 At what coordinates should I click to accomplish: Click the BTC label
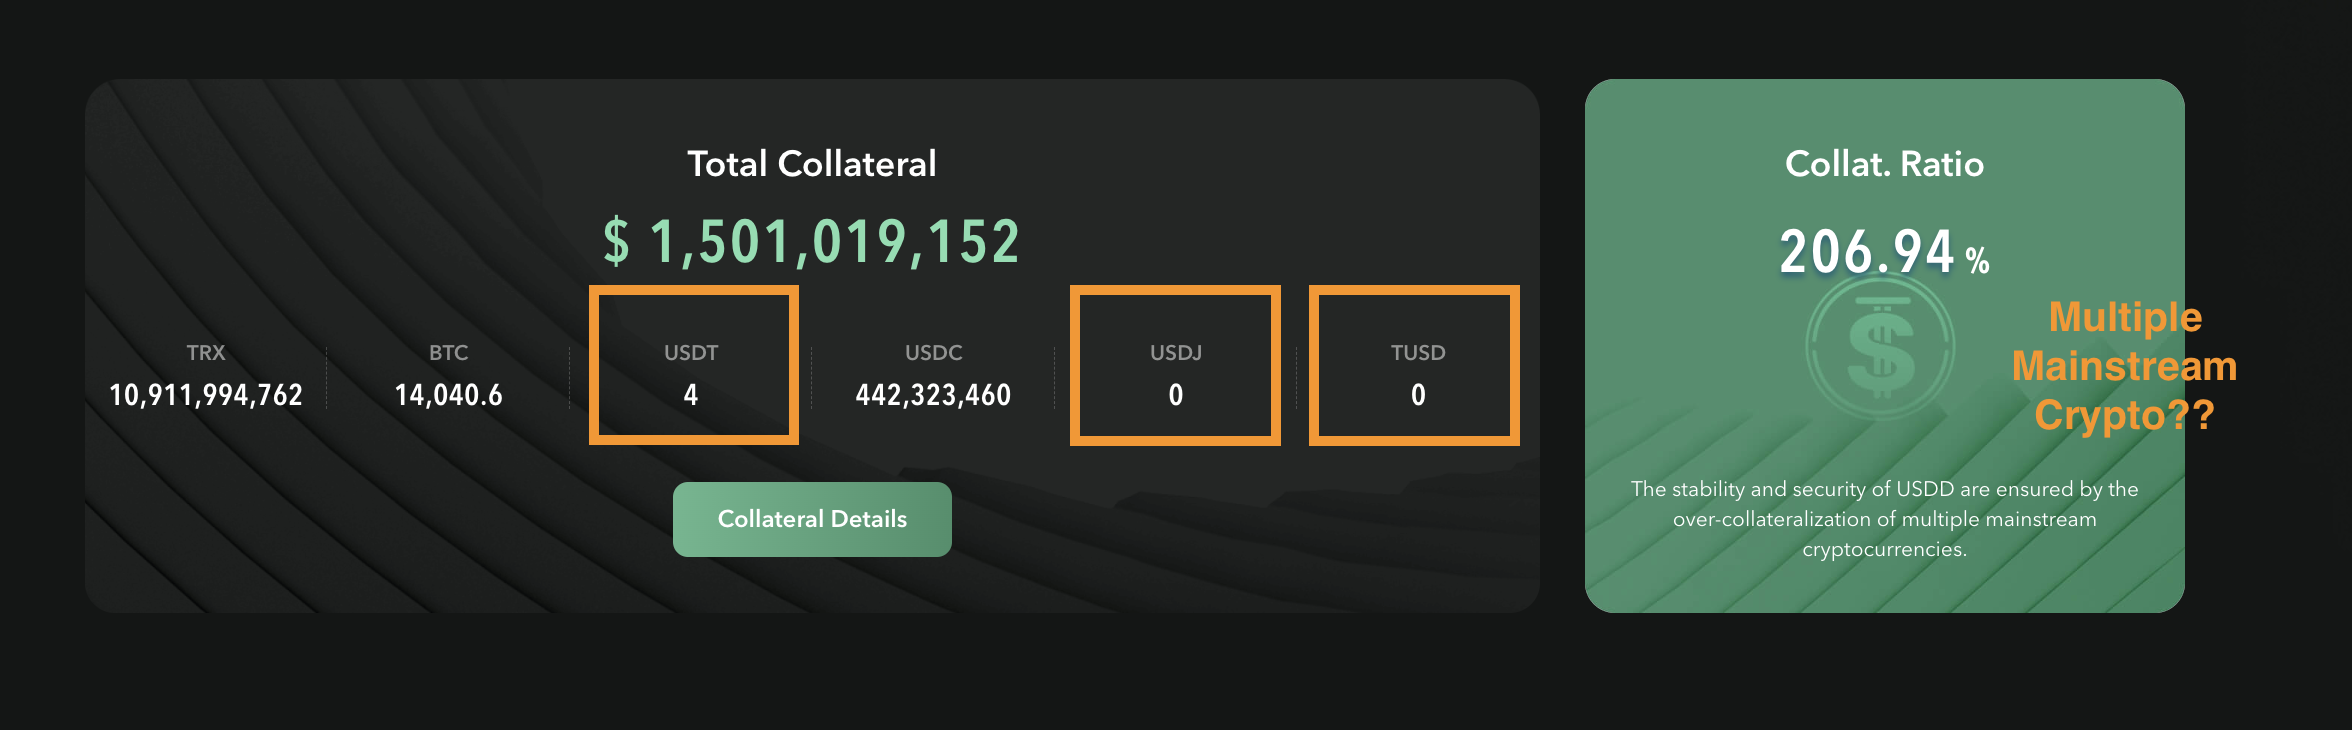pyautogui.click(x=449, y=353)
